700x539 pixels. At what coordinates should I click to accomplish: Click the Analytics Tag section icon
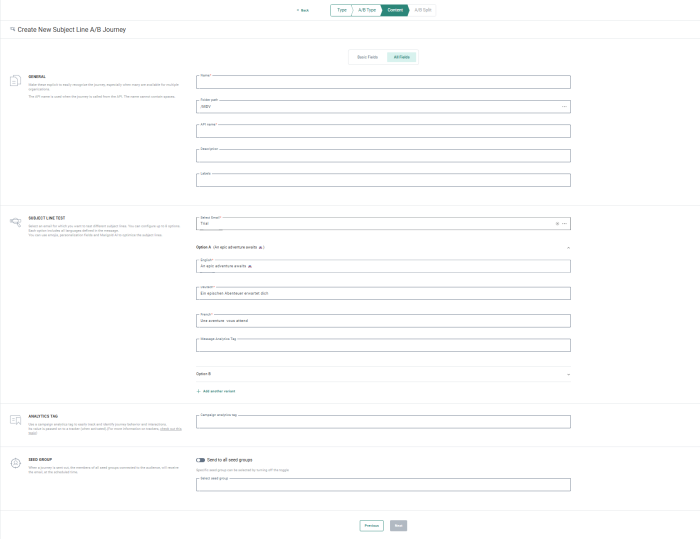[x=15, y=420]
